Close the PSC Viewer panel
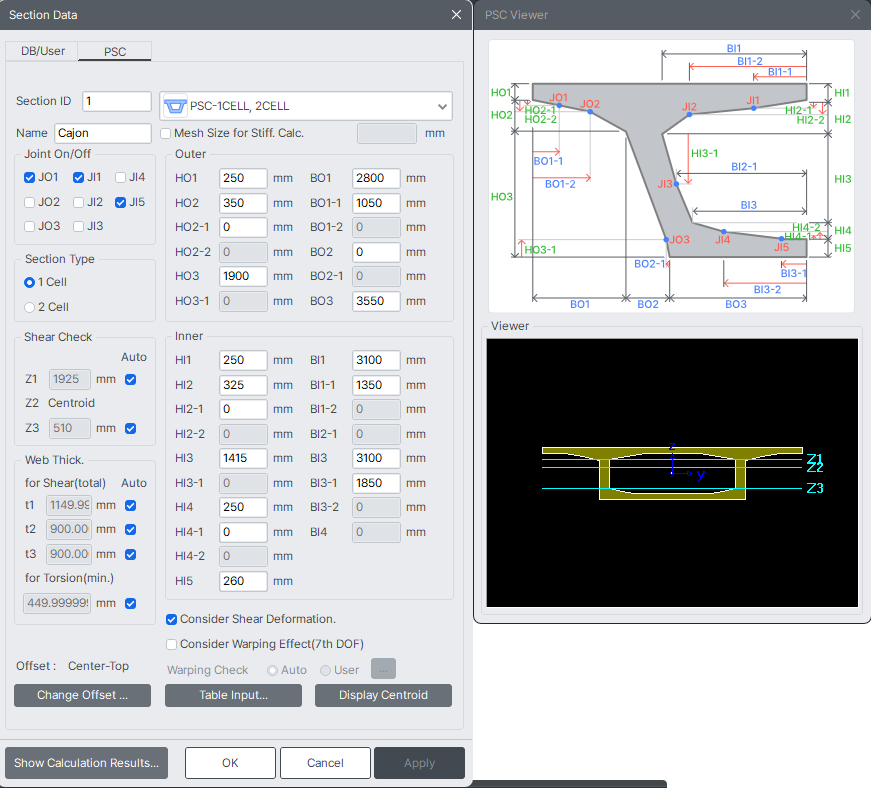The width and height of the screenshot is (871, 788). tap(855, 15)
